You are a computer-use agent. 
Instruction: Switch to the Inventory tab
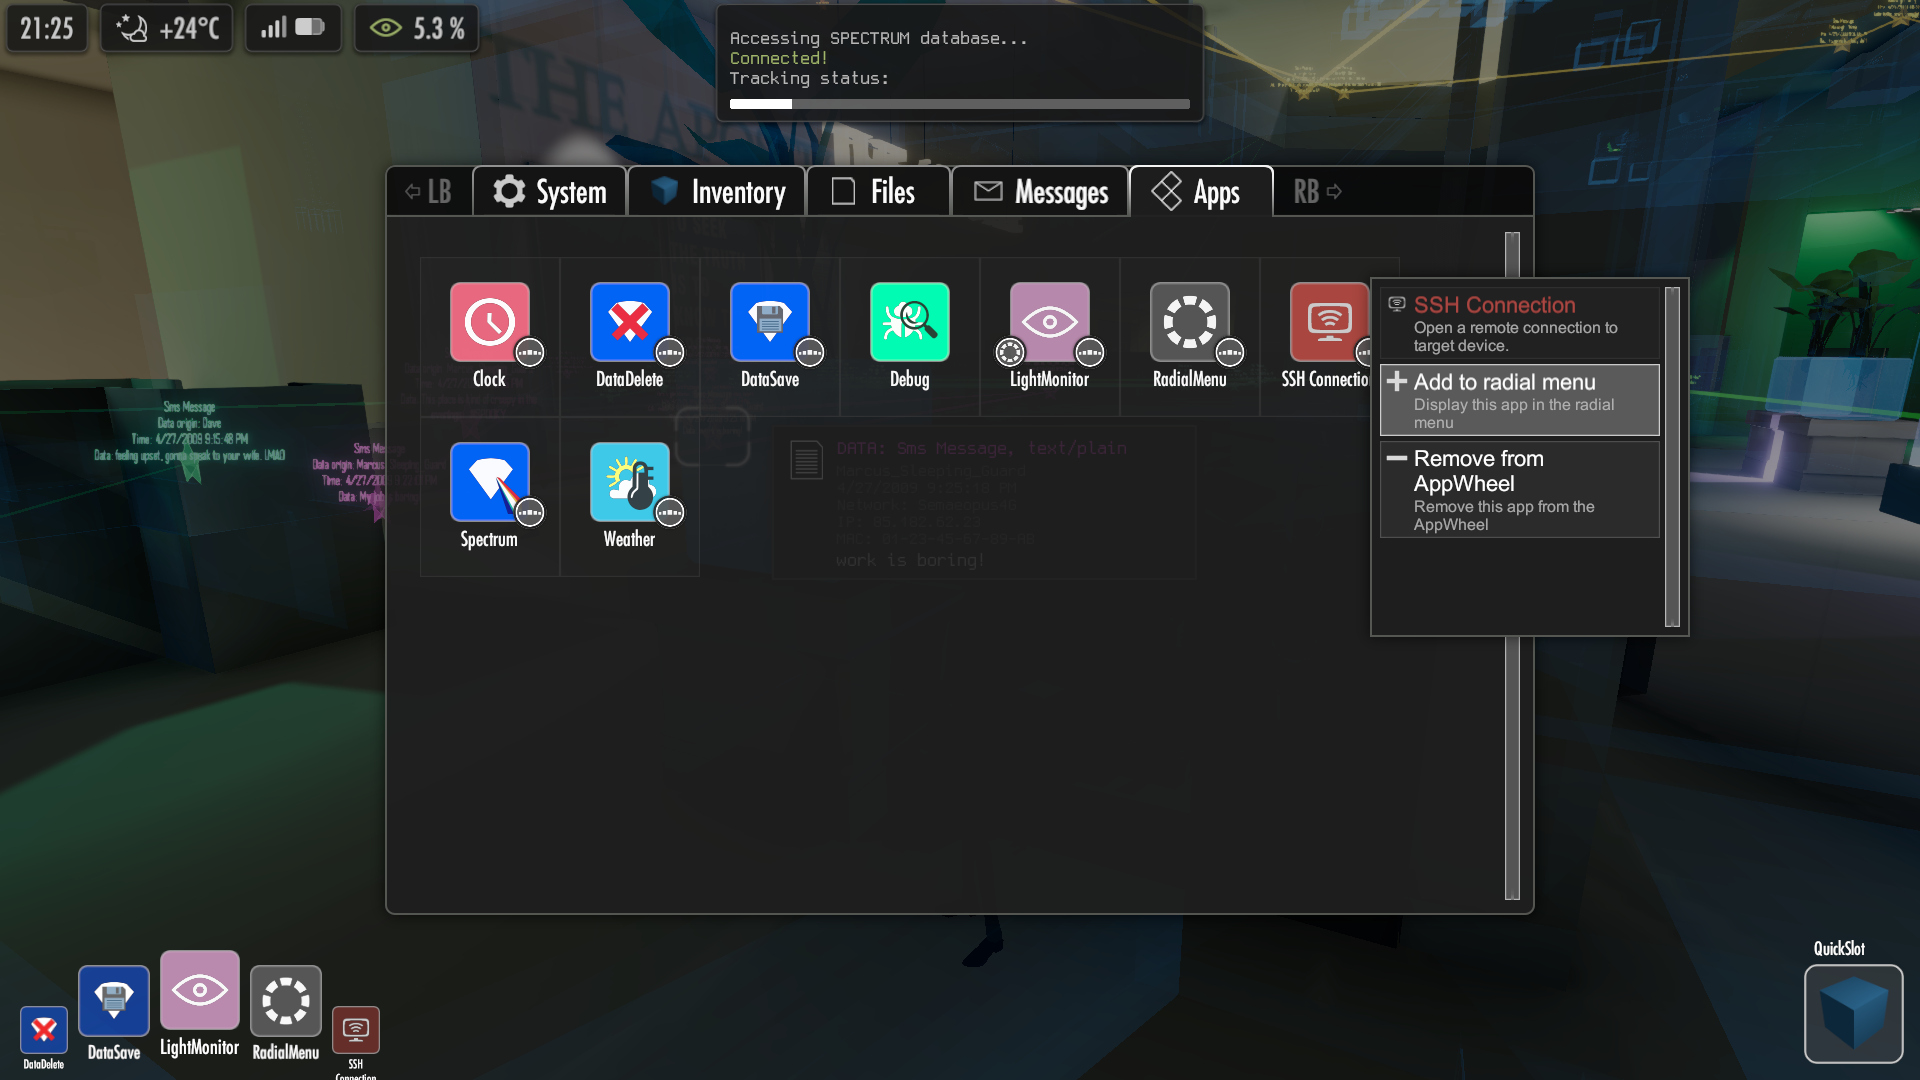pos(716,191)
